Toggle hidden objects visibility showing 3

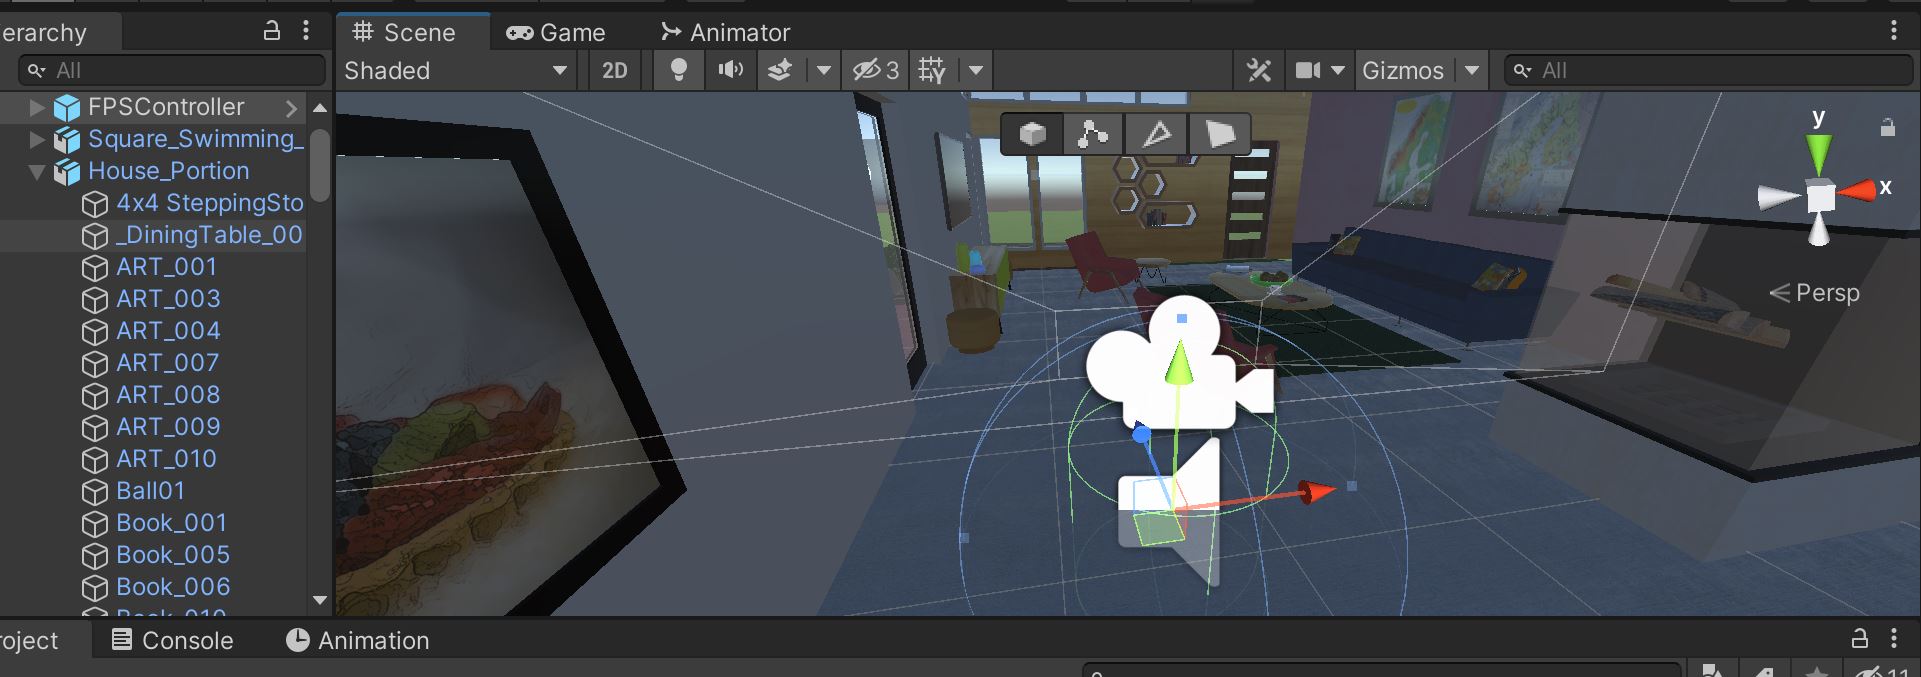coord(876,70)
